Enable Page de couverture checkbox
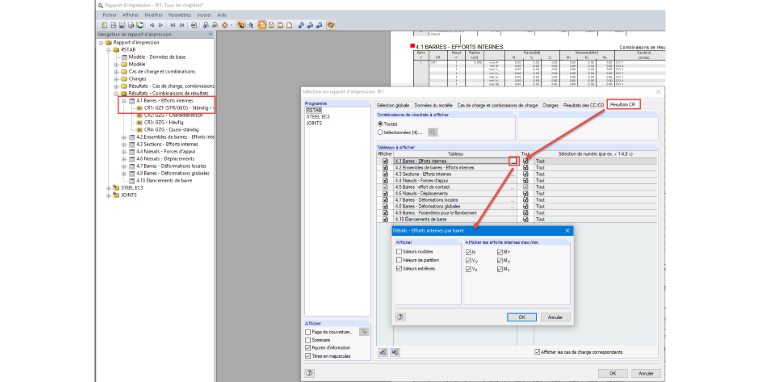 [x=308, y=332]
